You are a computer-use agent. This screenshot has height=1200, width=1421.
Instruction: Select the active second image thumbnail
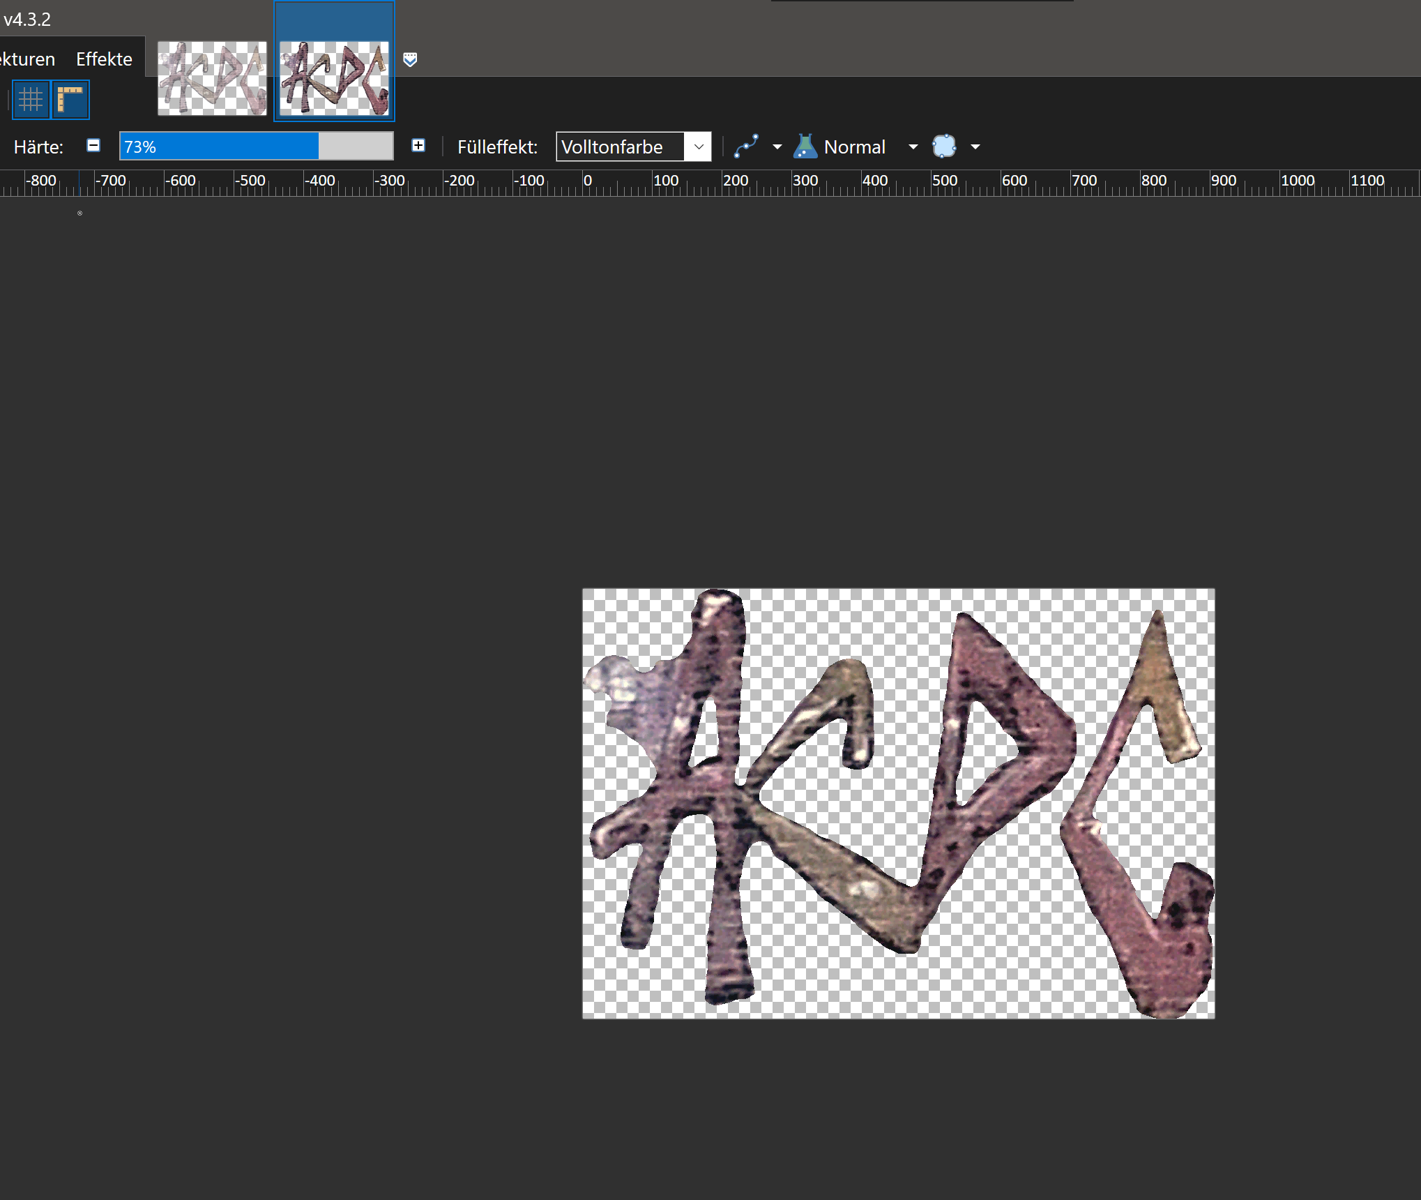point(334,78)
